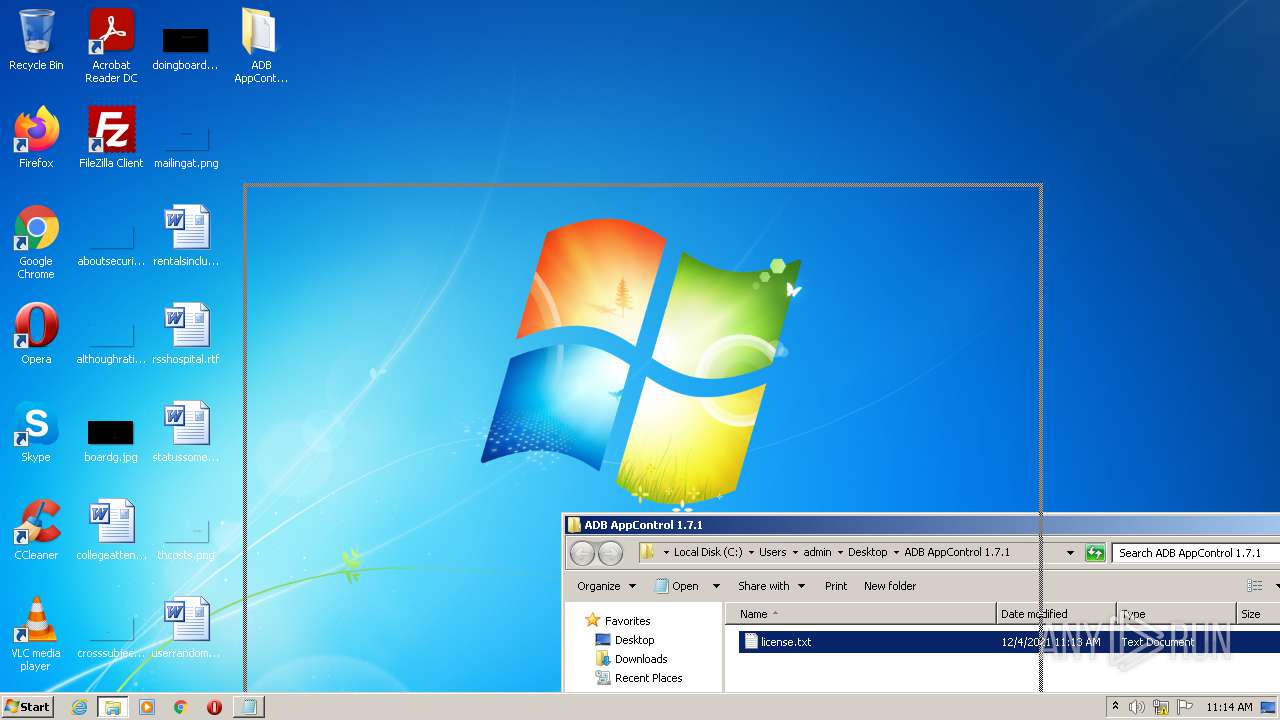Select the rentalsinclu Word document
The image size is (1280, 720).
[x=186, y=236]
